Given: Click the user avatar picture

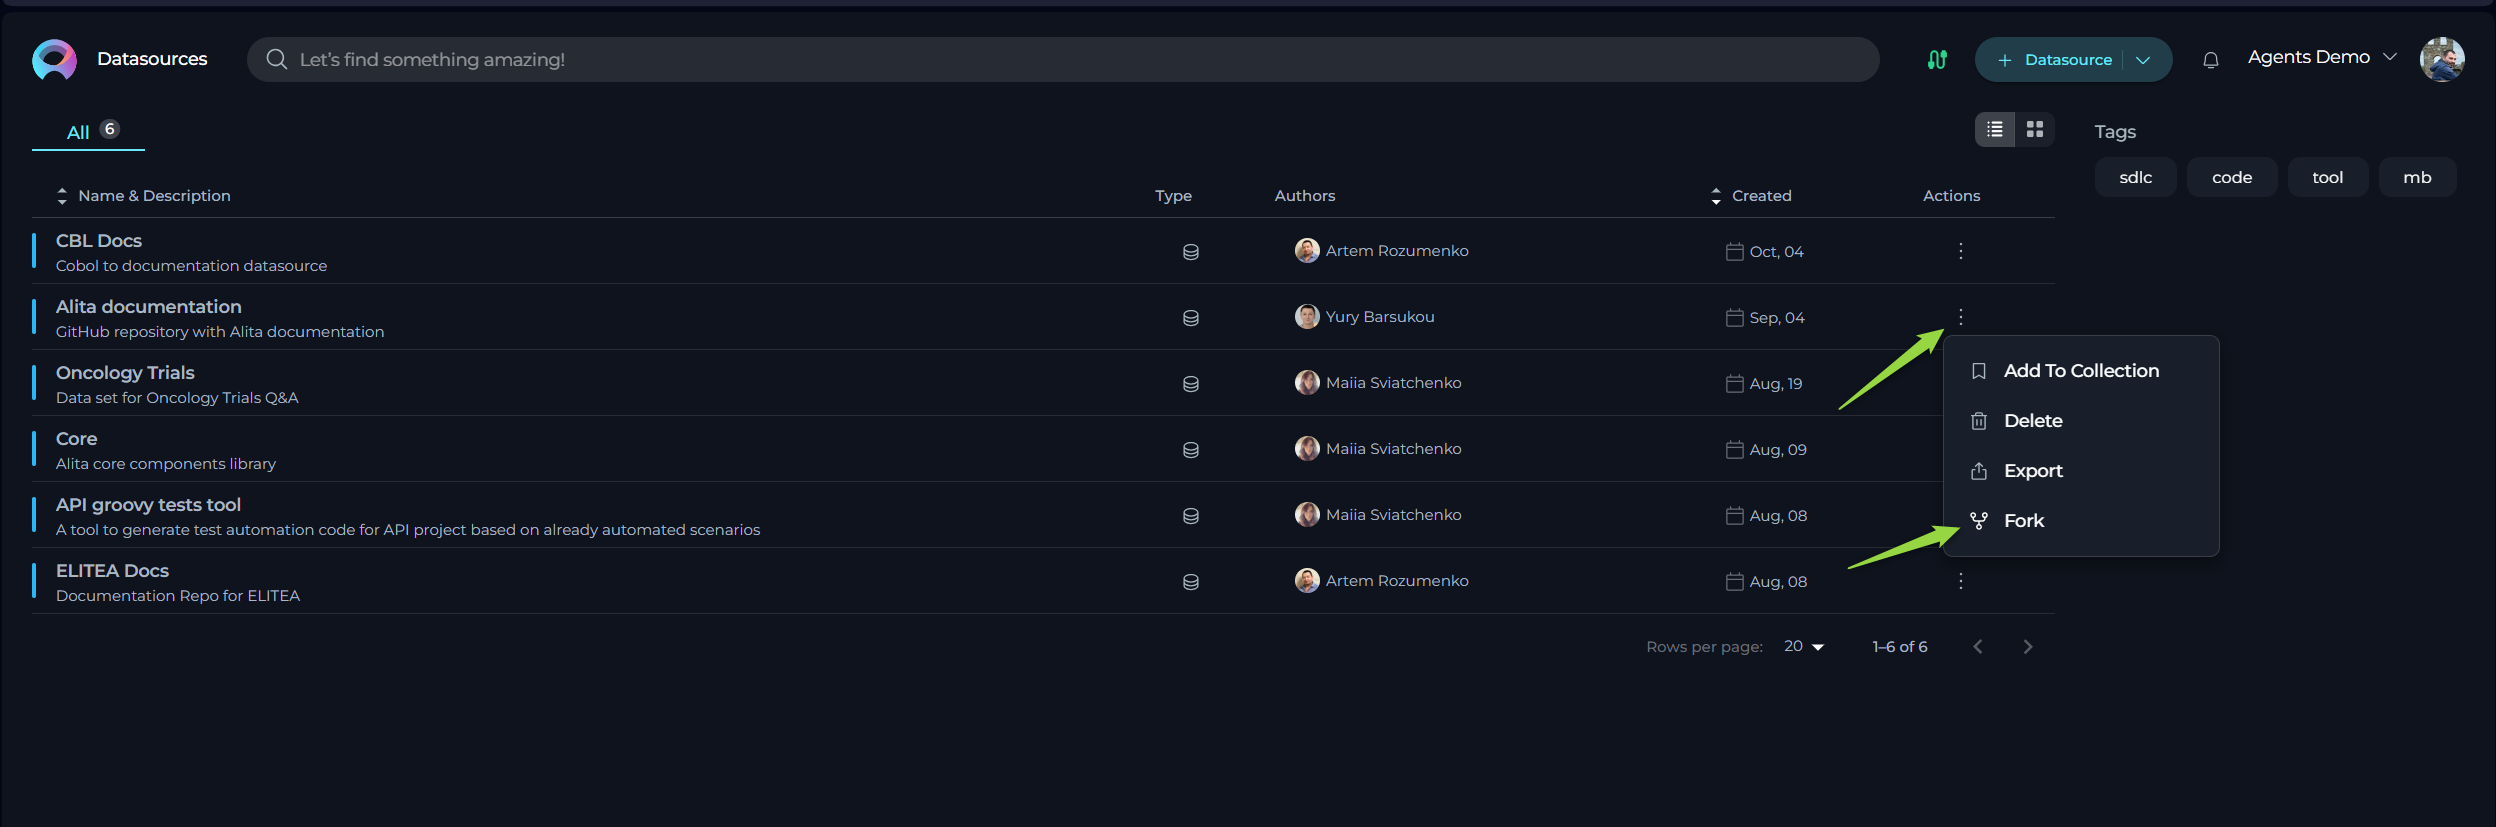Looking at the screenshot, I should point(2442,60).
